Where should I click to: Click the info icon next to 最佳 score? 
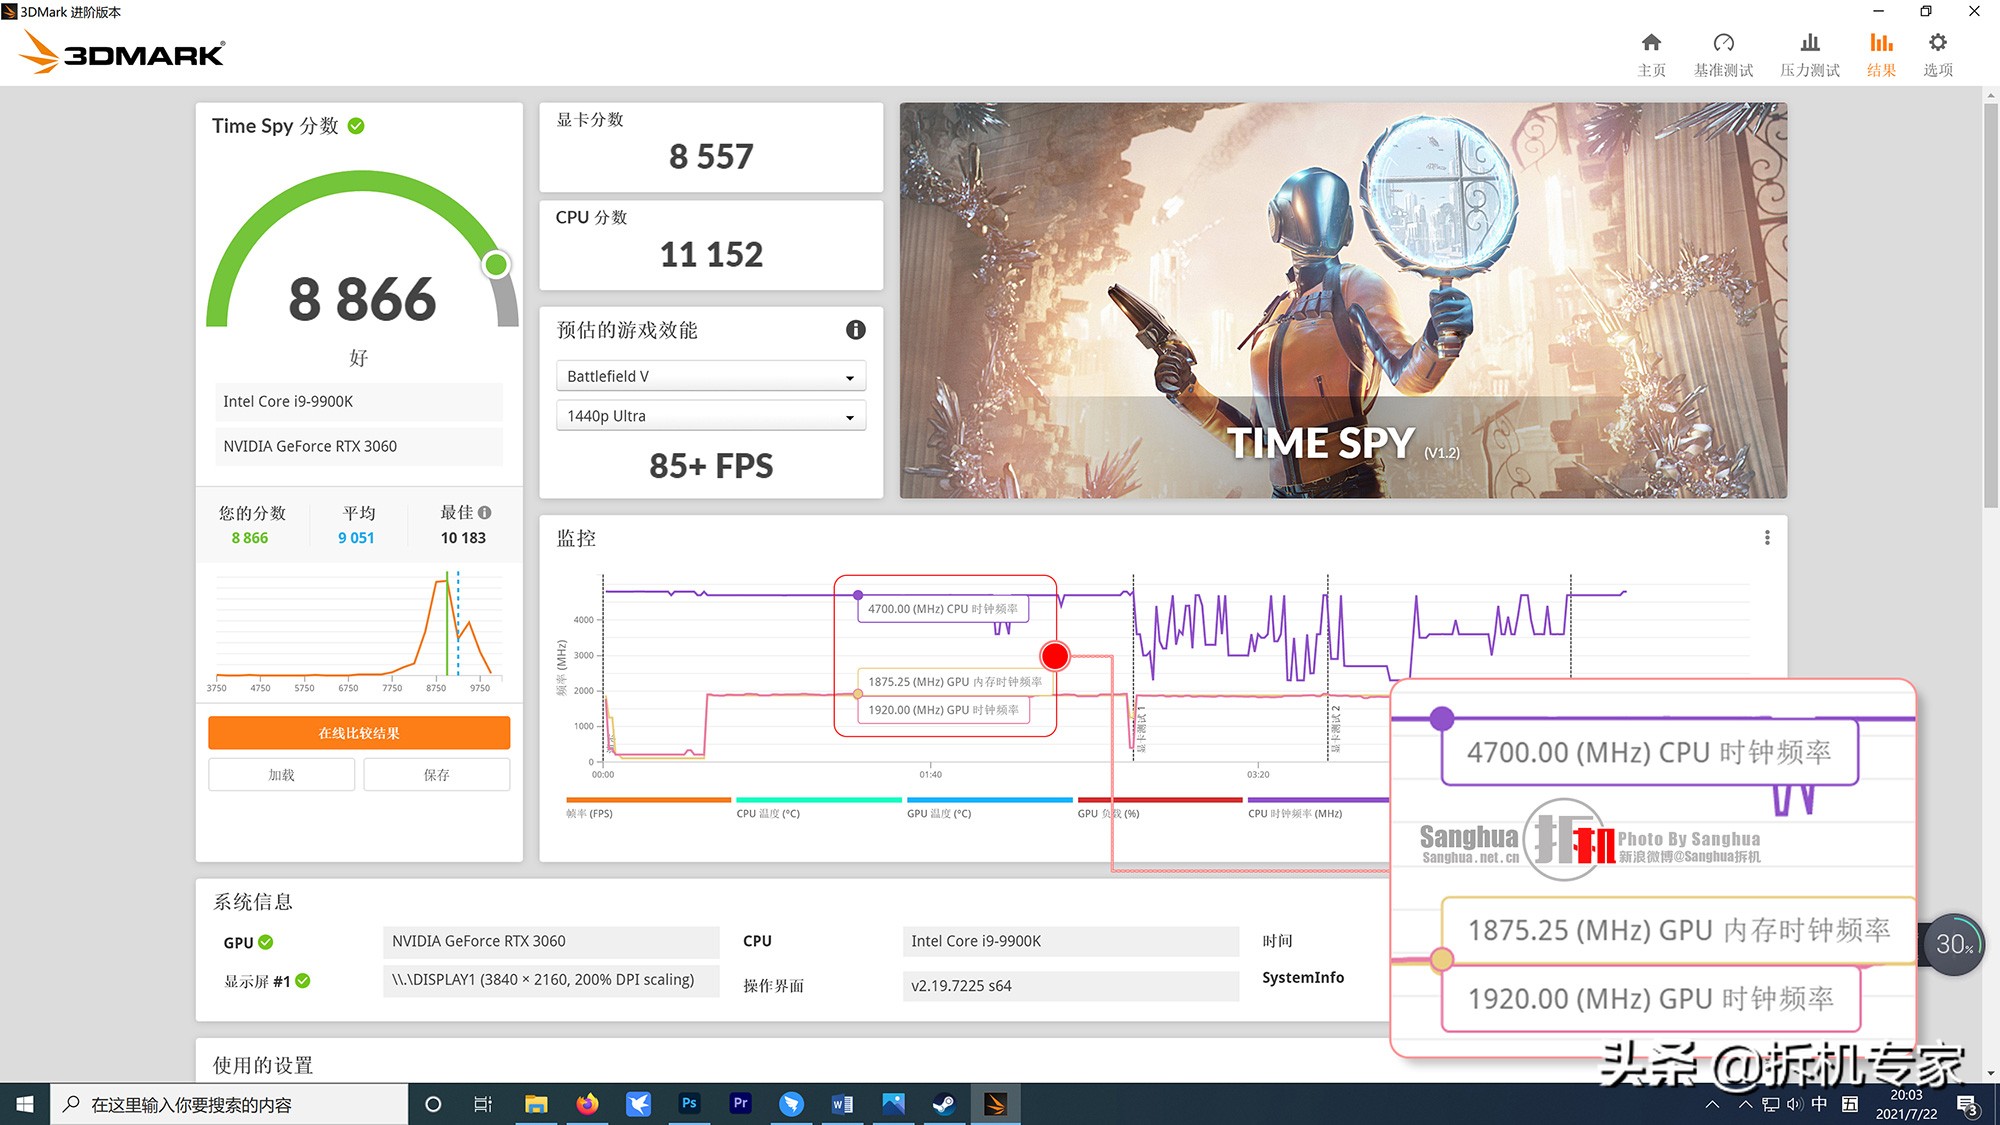coord(487,512)
